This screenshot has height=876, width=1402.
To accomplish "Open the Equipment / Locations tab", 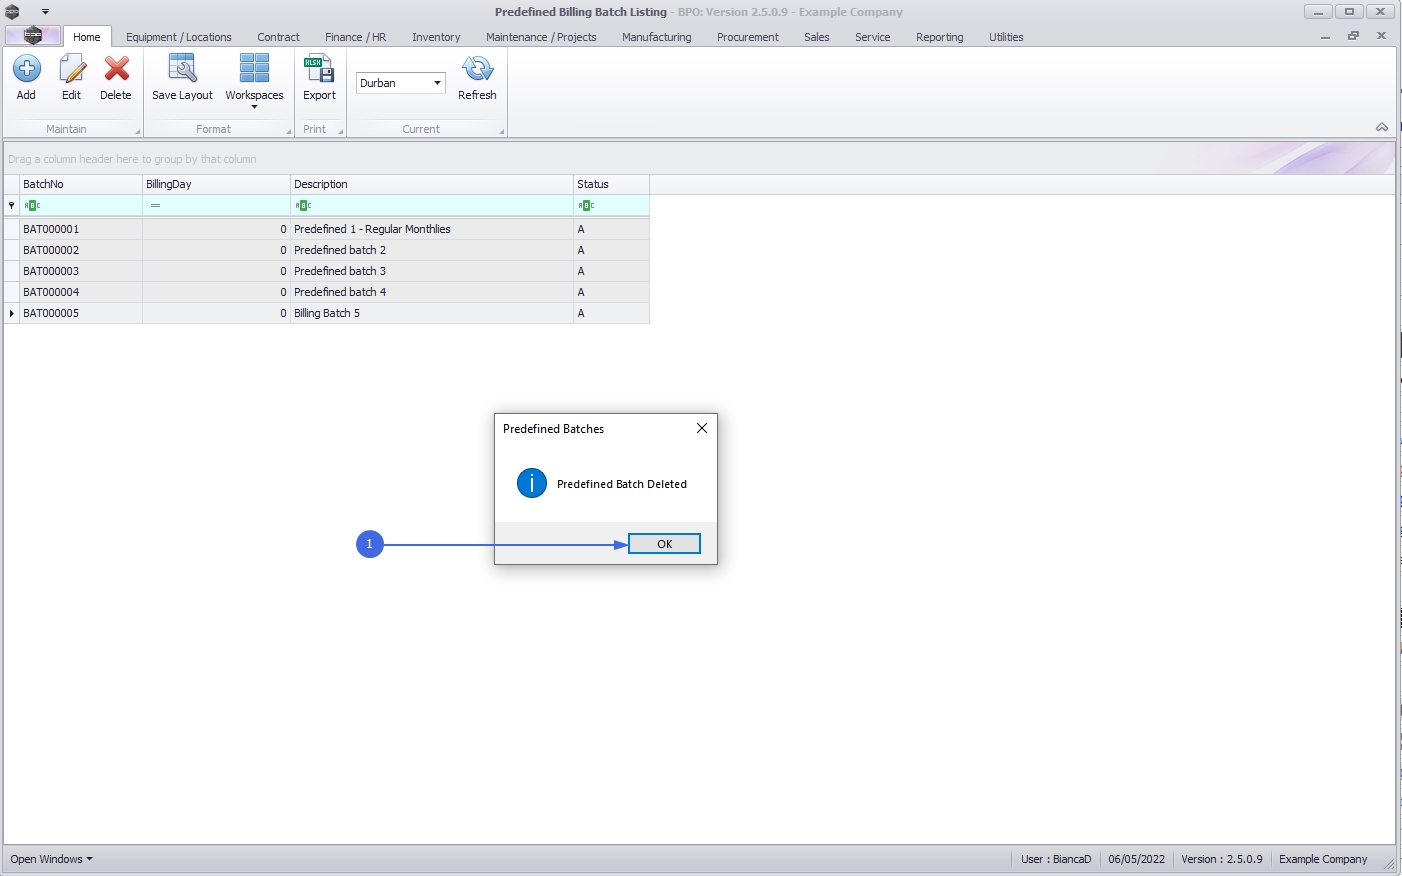I will click(179, 37).
